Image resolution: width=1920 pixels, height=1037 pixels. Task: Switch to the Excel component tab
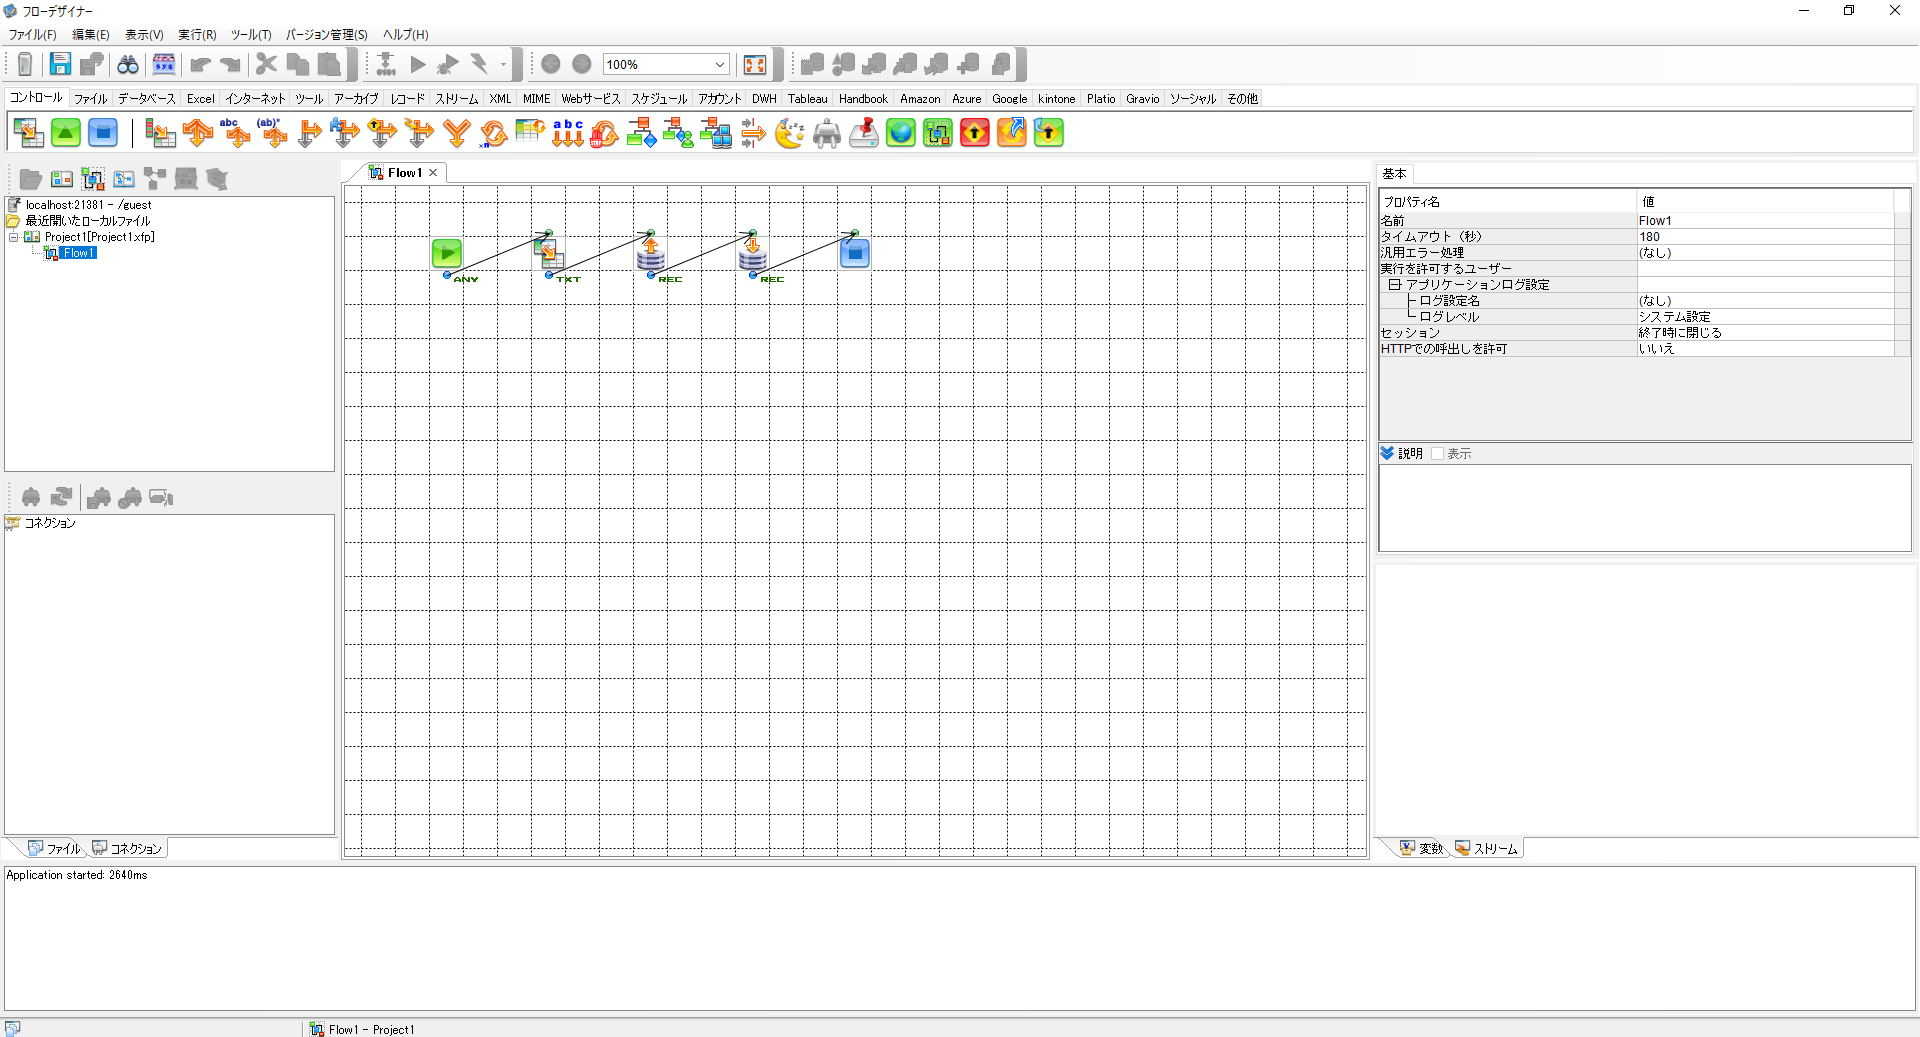[200, 99]
